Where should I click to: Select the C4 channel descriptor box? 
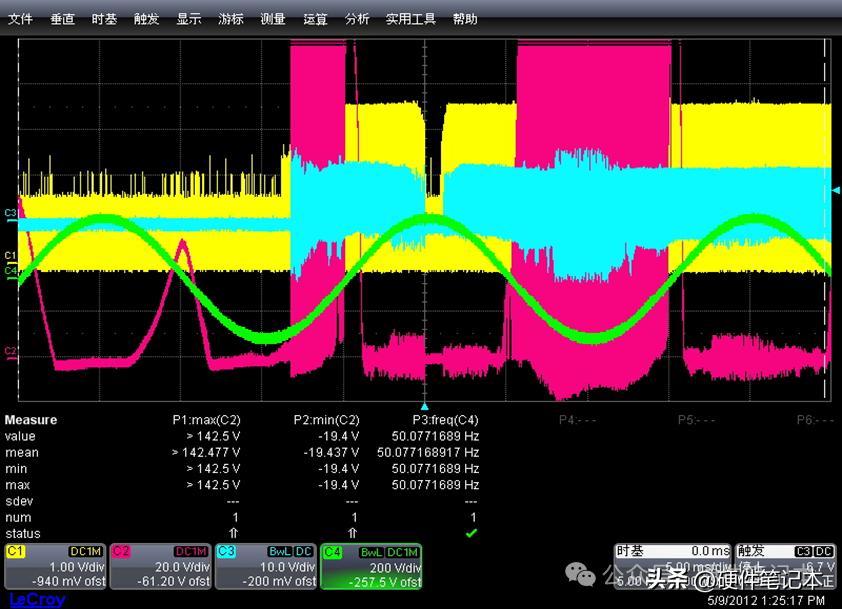pos(370,566)
